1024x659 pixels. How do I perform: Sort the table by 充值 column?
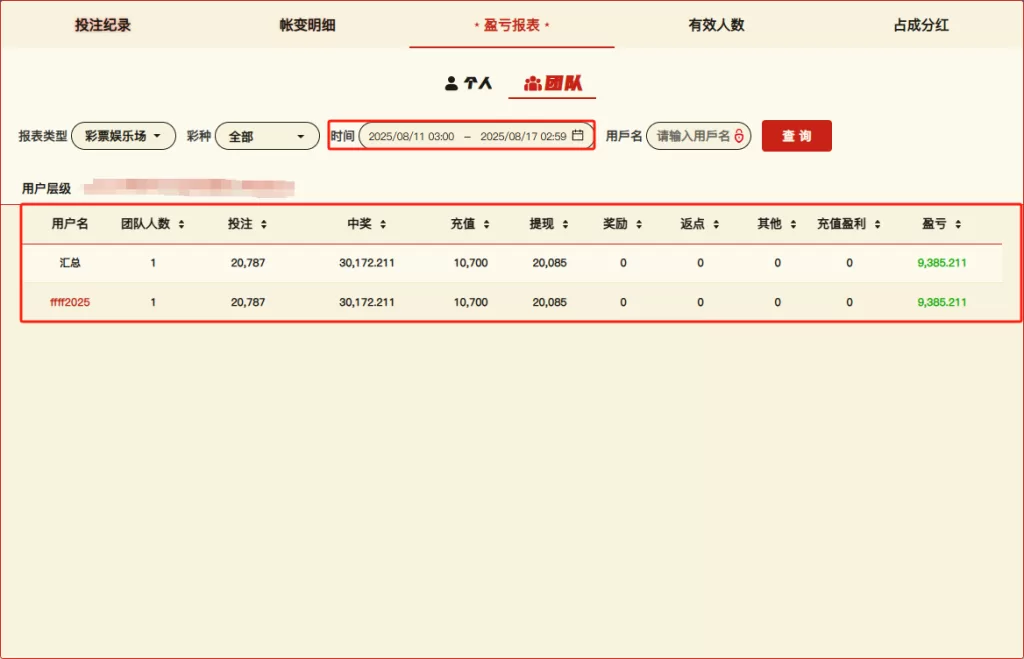pyautogui.click(x=487, y=224)
